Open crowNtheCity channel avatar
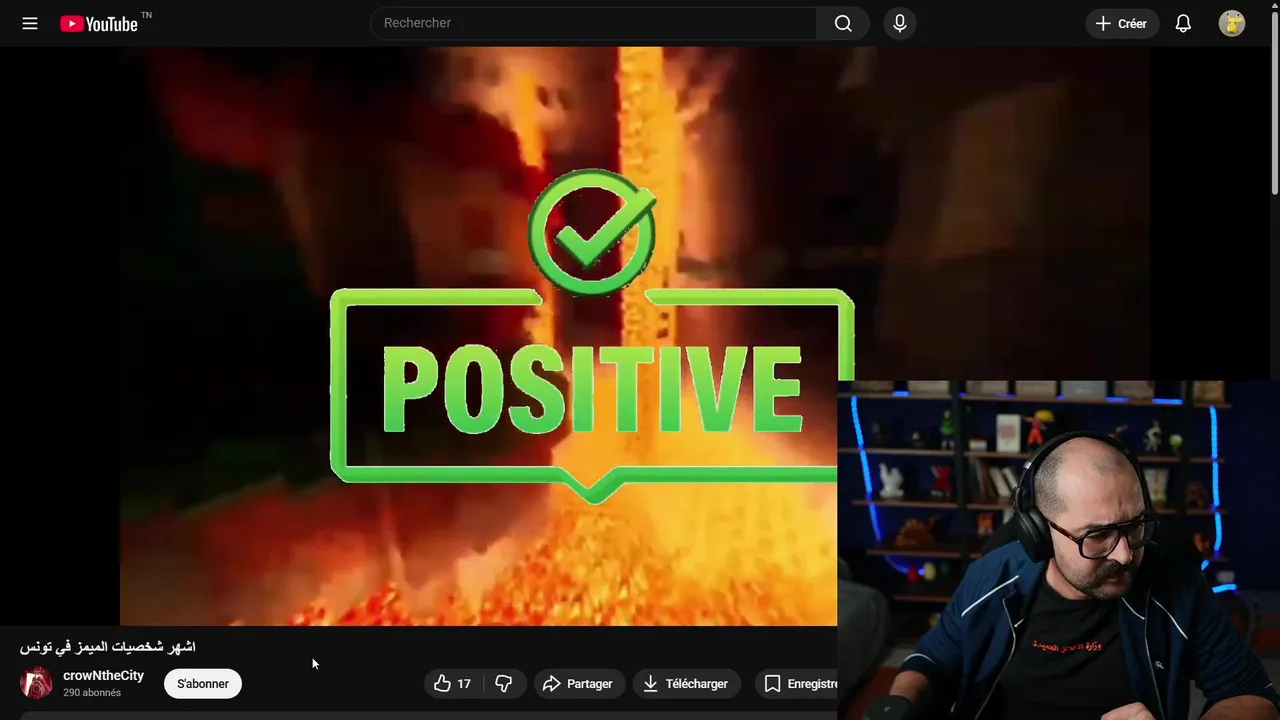This screenshot has width=1280, height=720. coord(37,683)
